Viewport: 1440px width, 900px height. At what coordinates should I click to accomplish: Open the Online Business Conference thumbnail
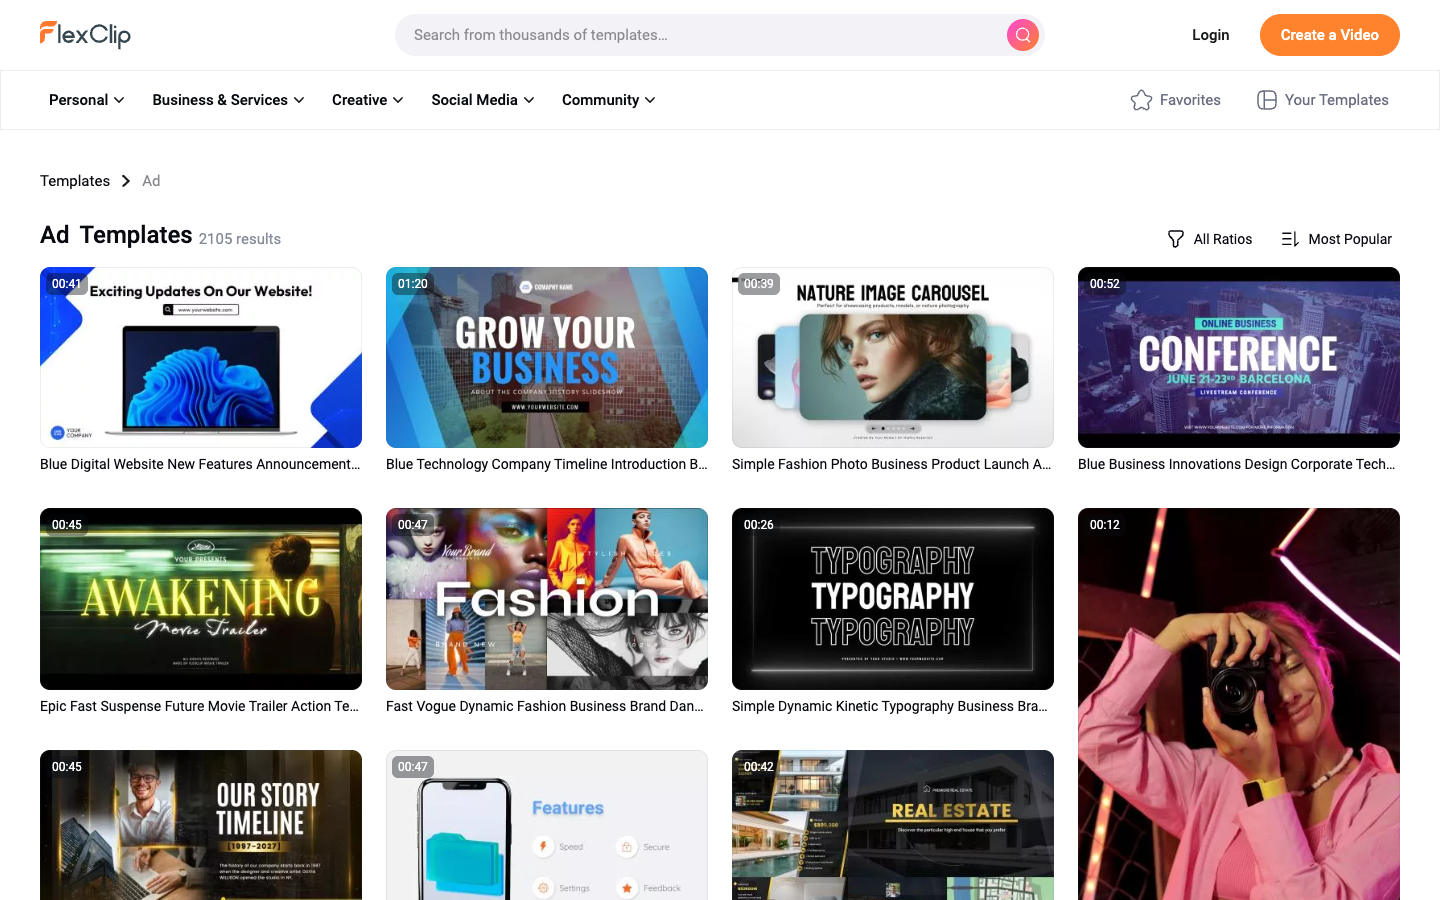click(x=1239, y=357)
